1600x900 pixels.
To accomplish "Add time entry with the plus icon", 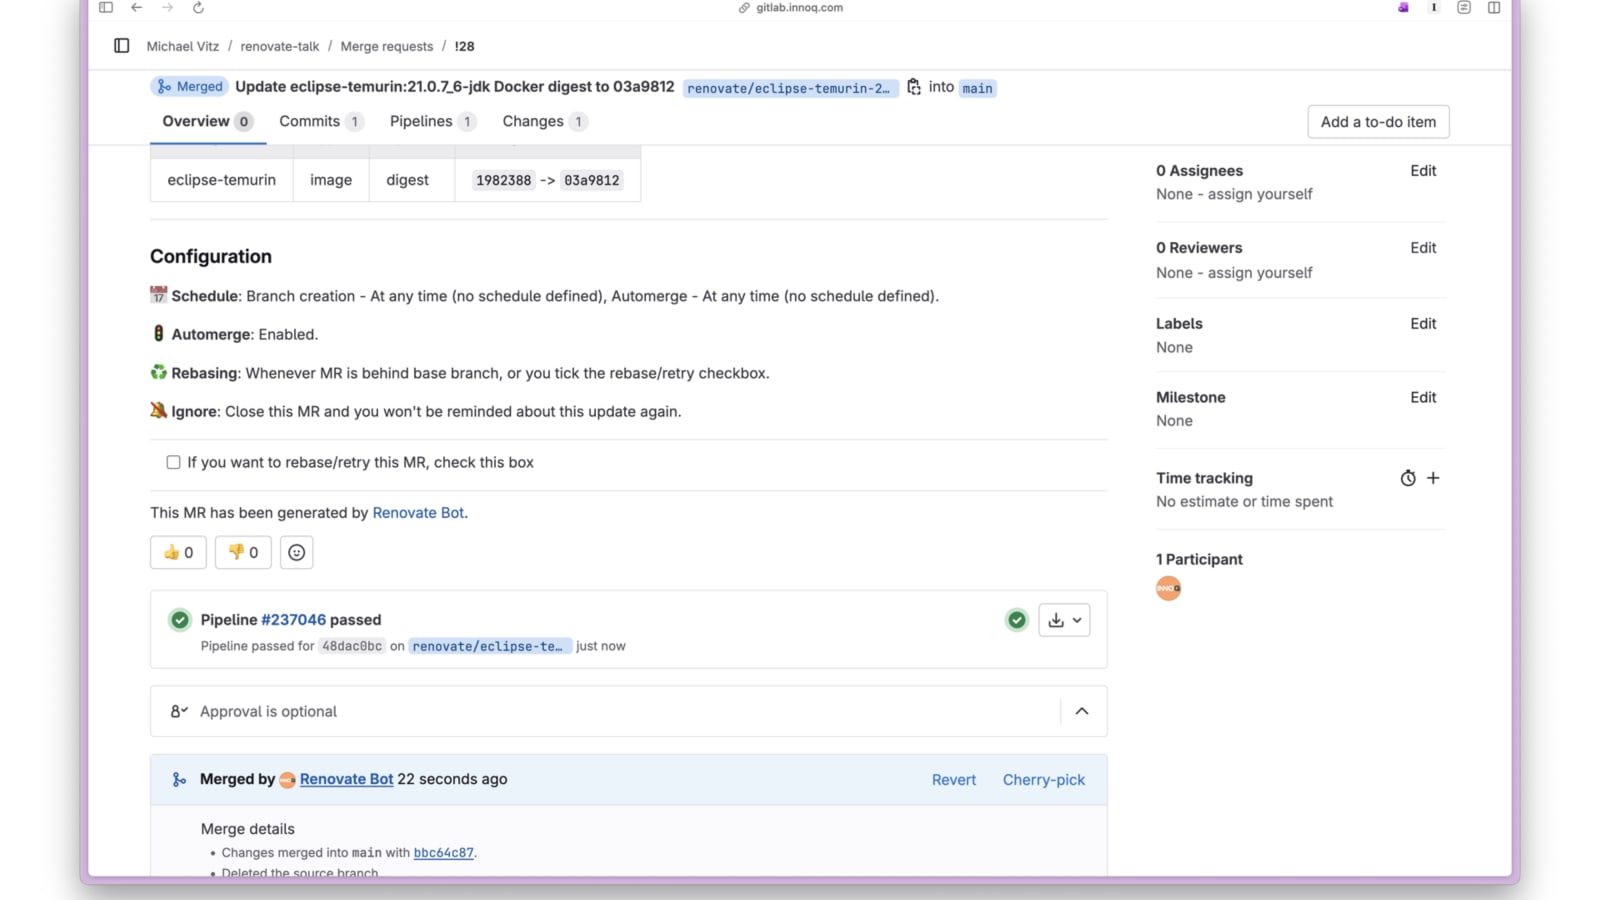I will coord(1433,478).
